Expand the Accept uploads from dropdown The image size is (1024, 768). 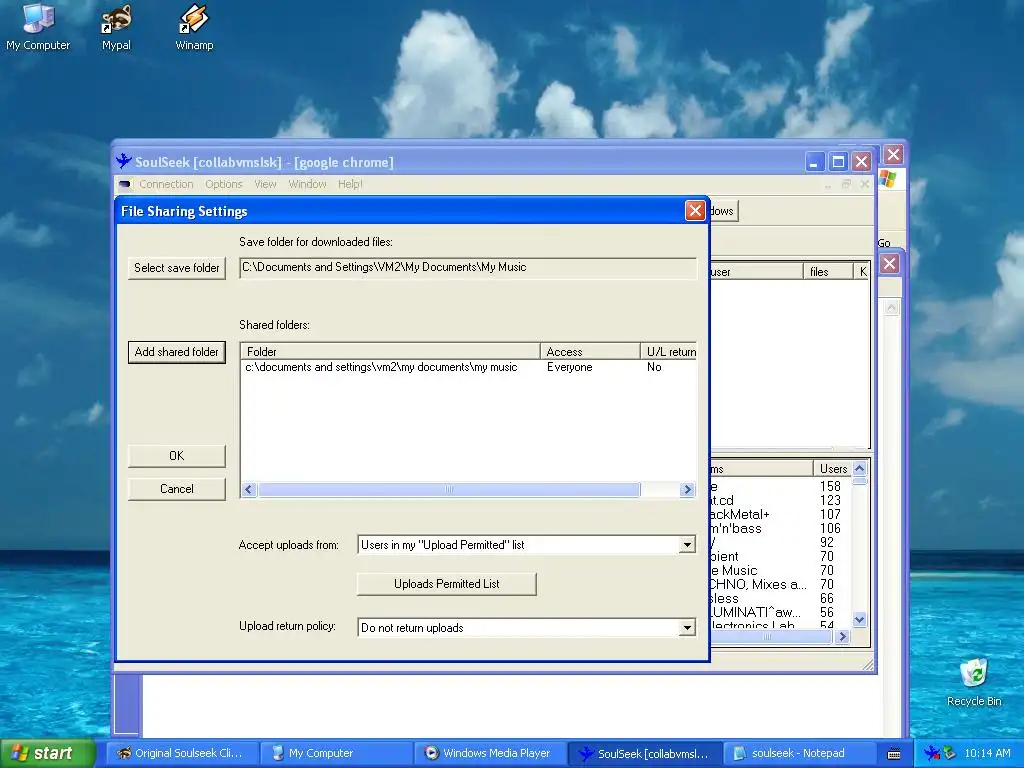pyautogui.click(x=687, y=545)
